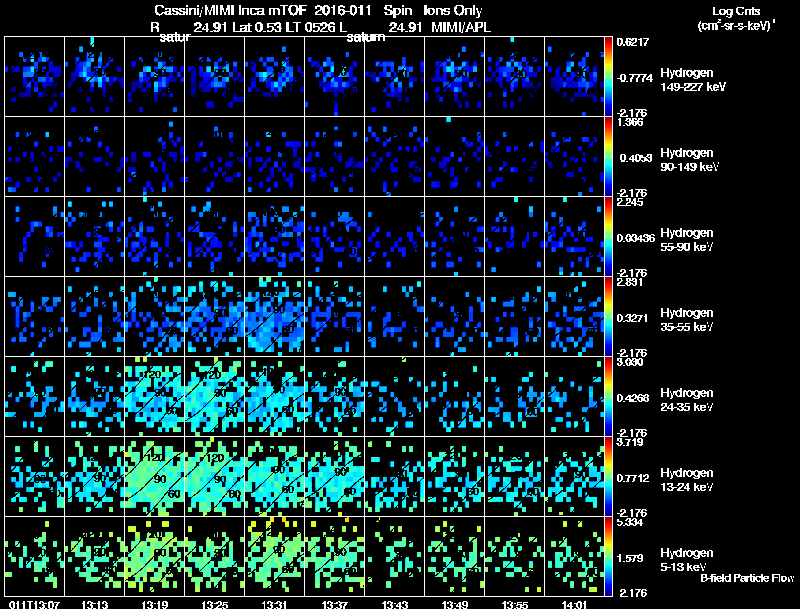
Task: Select the 13:07 panel in Hydrogen 55-90 keV row
Action: click(34, 237)
